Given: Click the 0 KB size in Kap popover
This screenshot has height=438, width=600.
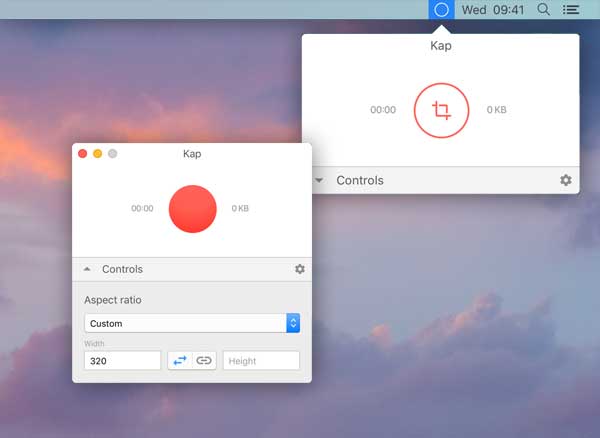Looking at the screenshot, I should (497, 110).
